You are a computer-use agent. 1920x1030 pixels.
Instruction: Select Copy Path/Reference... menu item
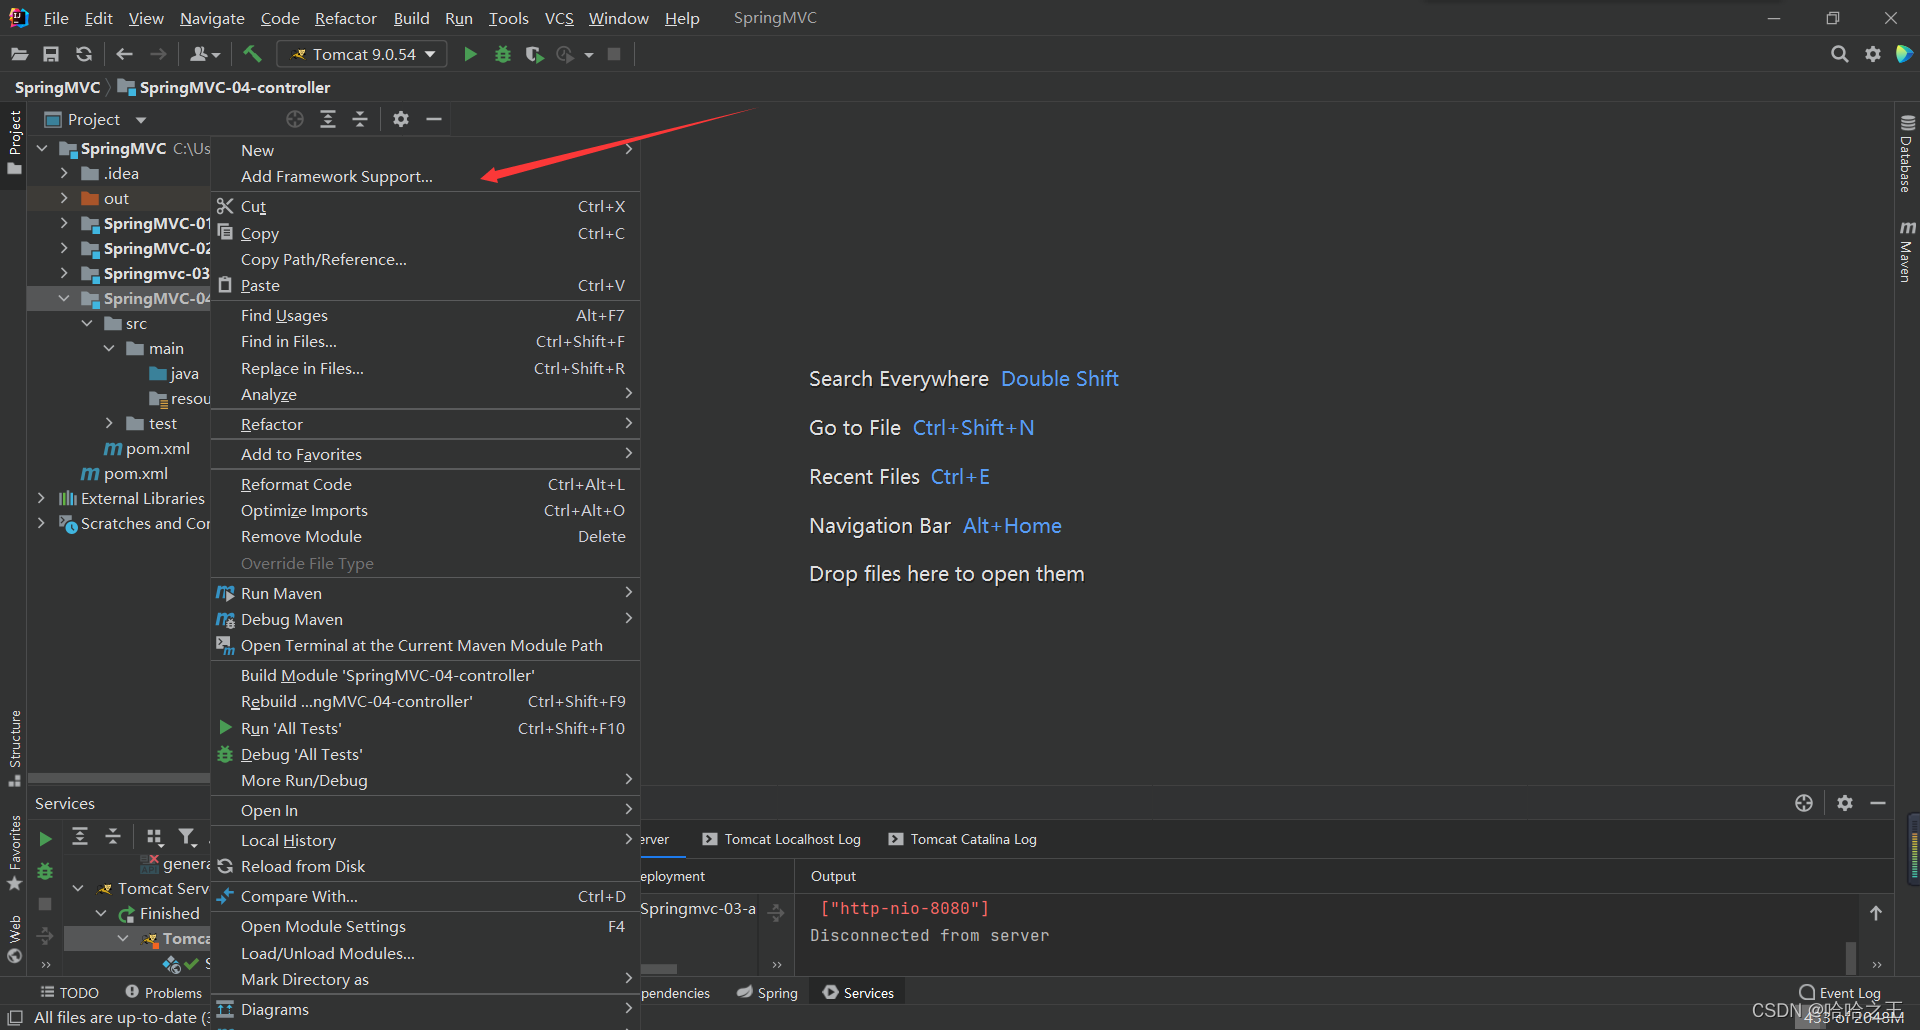pos(425,259)
